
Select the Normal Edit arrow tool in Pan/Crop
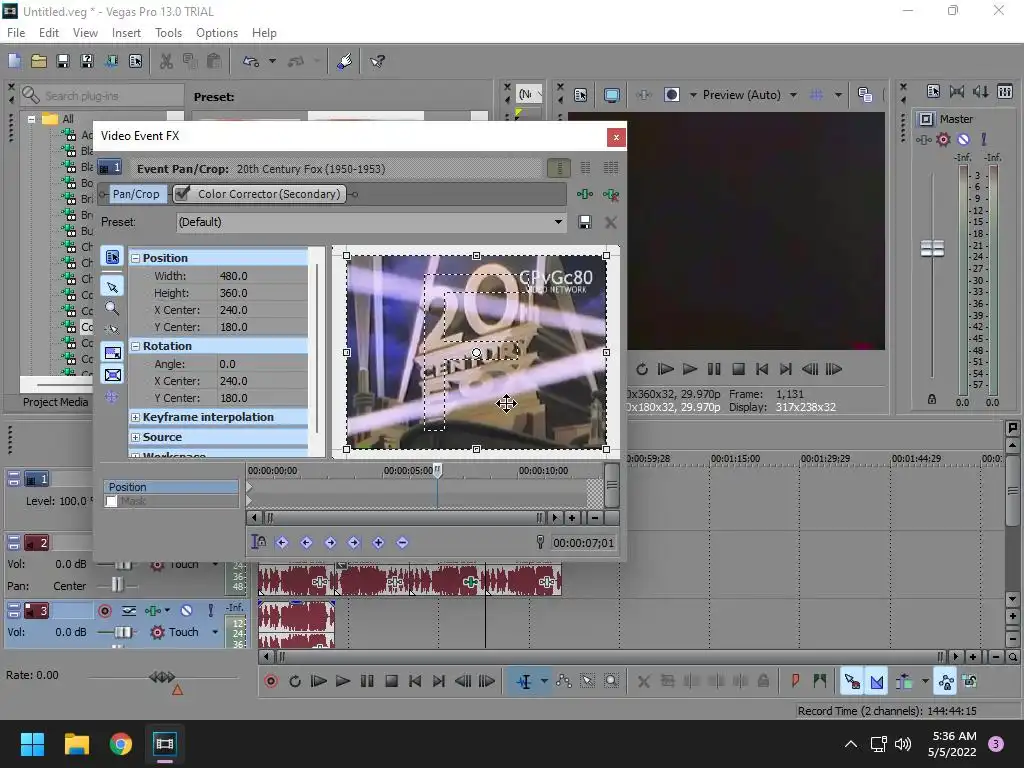(x=112, y=287)
